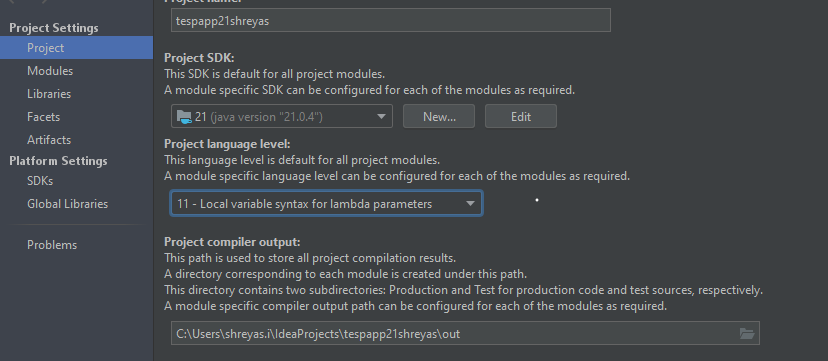Select the 21 java version SDK combo box

[x=281, y=117]
